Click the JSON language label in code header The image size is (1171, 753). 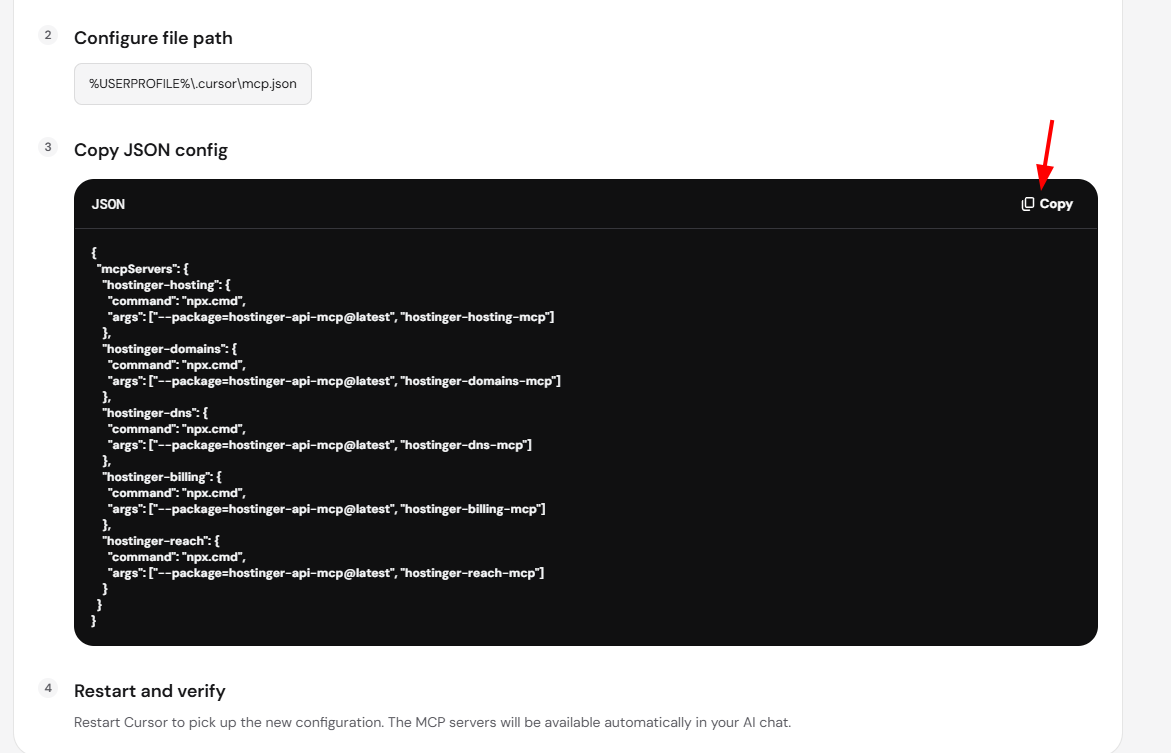coord(108,204)
